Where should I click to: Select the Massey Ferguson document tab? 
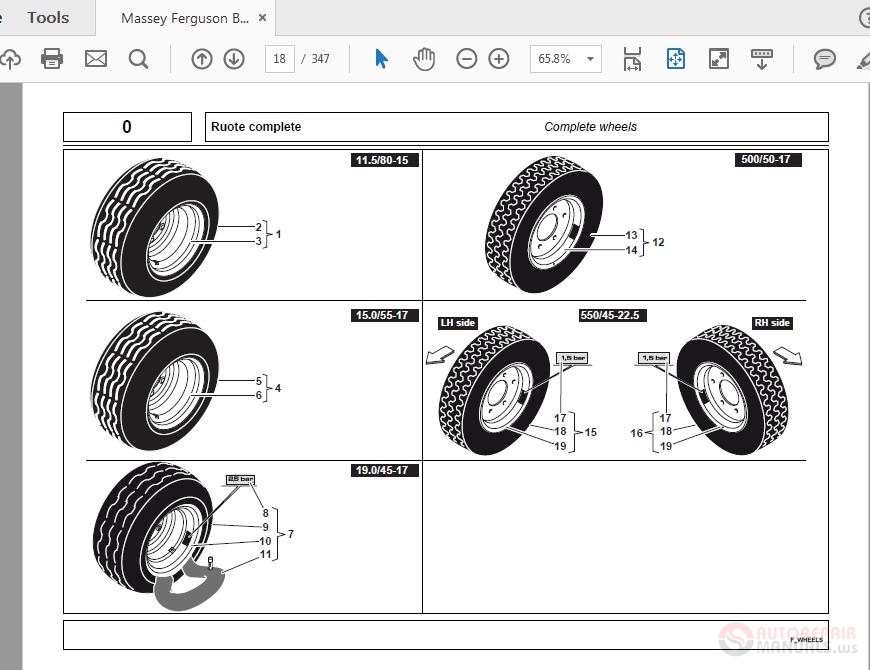(x=184, y=18)
